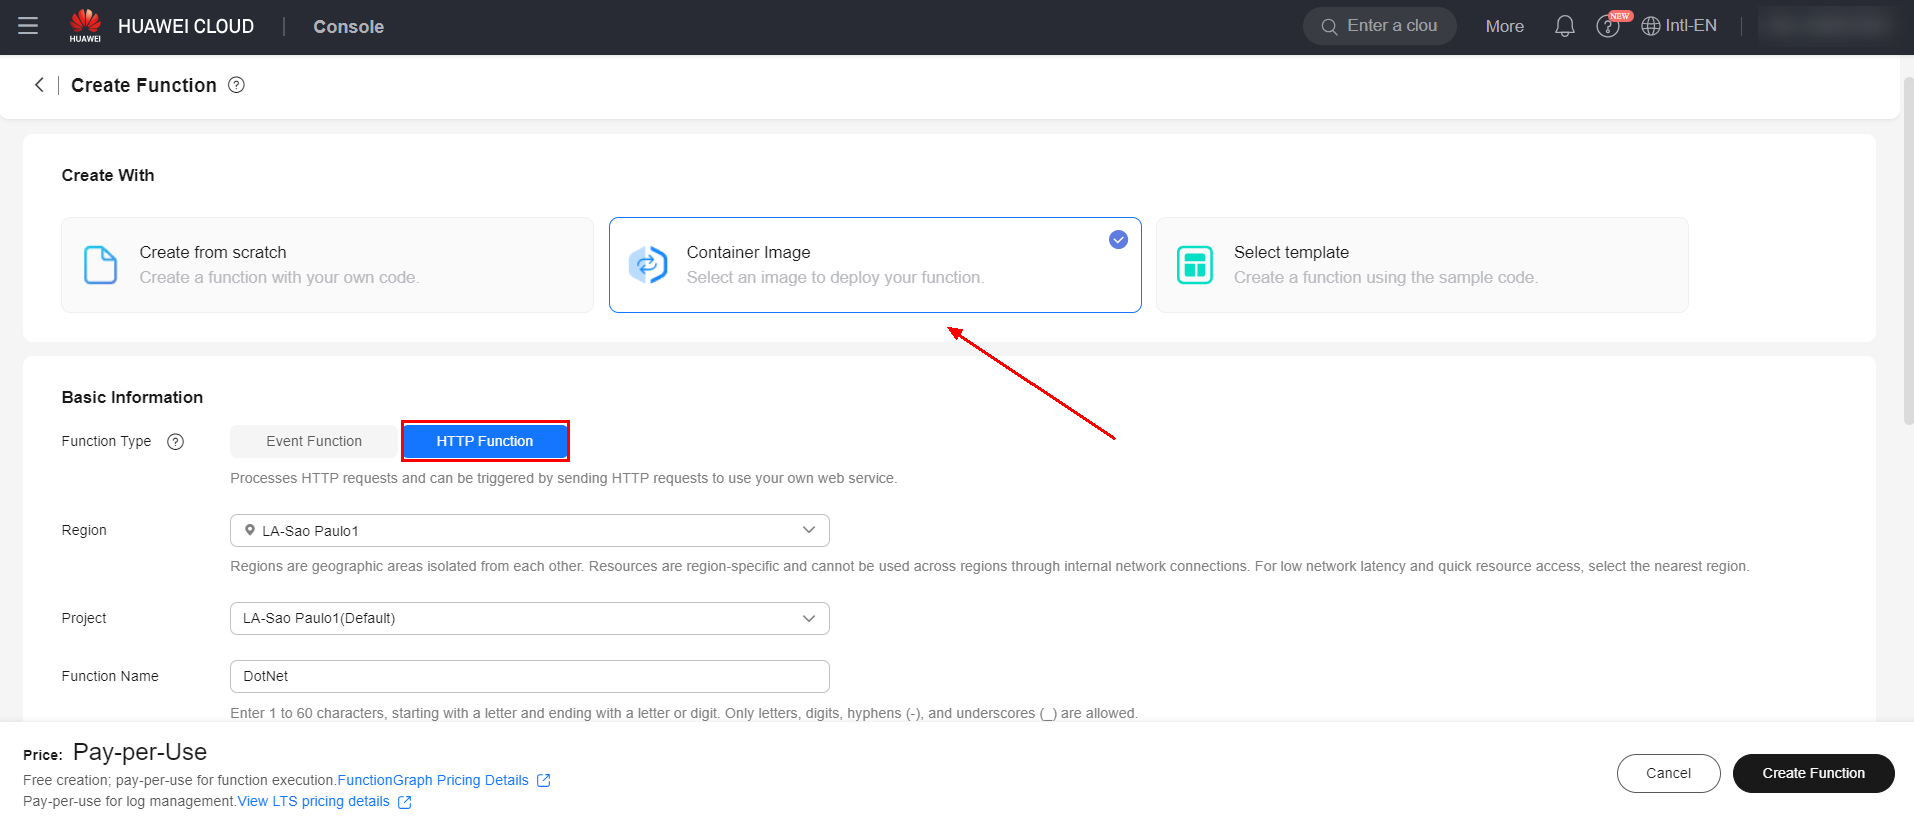Expand the Region dropdown
Image resolution: width=1914 pixels, height=818 pixels.
pos(529,531)
